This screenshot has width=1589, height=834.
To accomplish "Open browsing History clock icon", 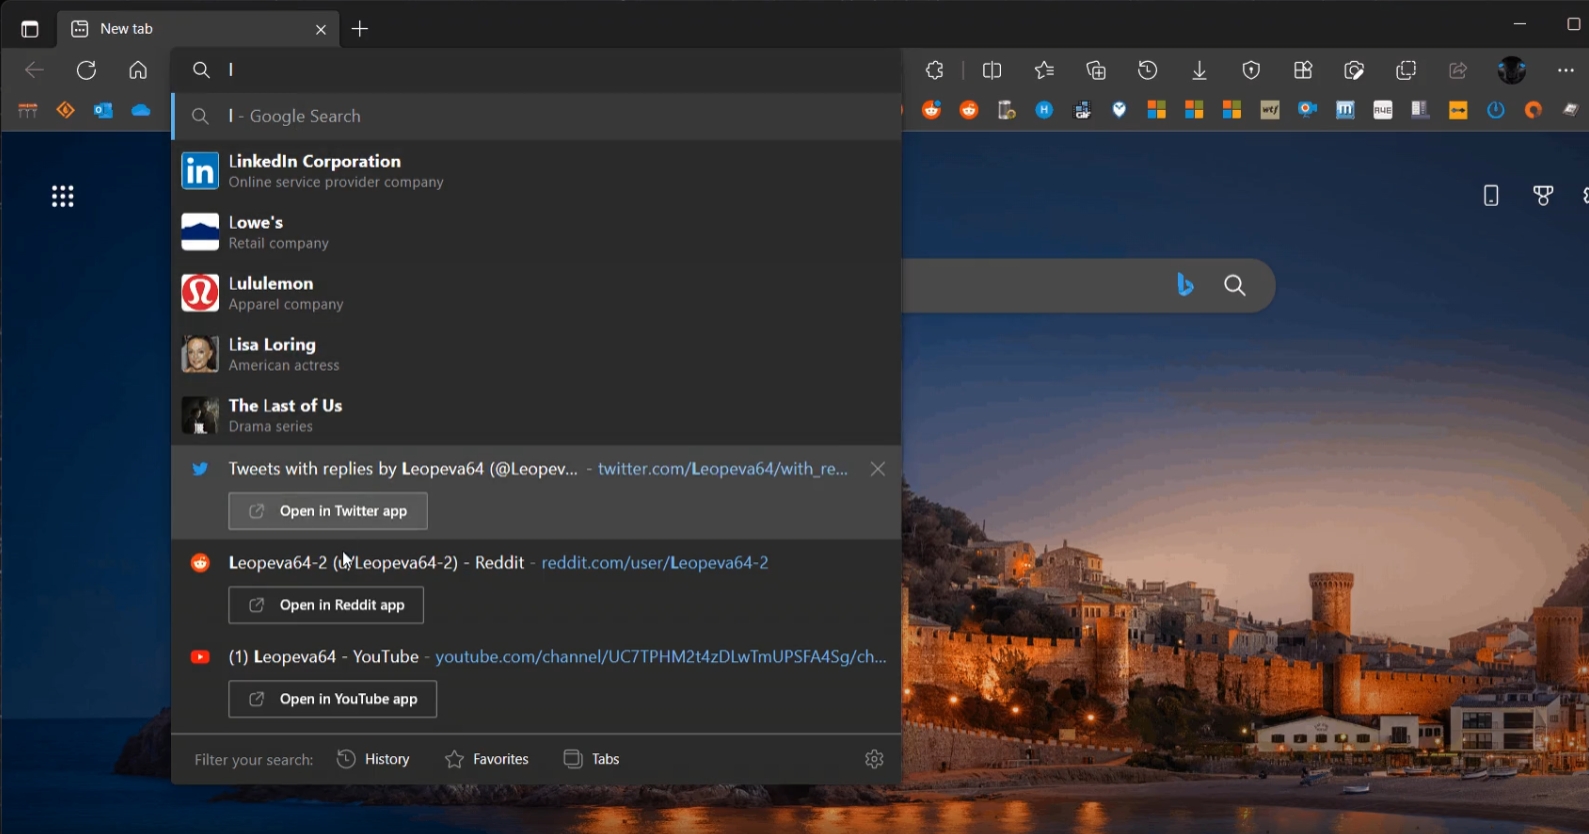I will [x=1148, y=70].
